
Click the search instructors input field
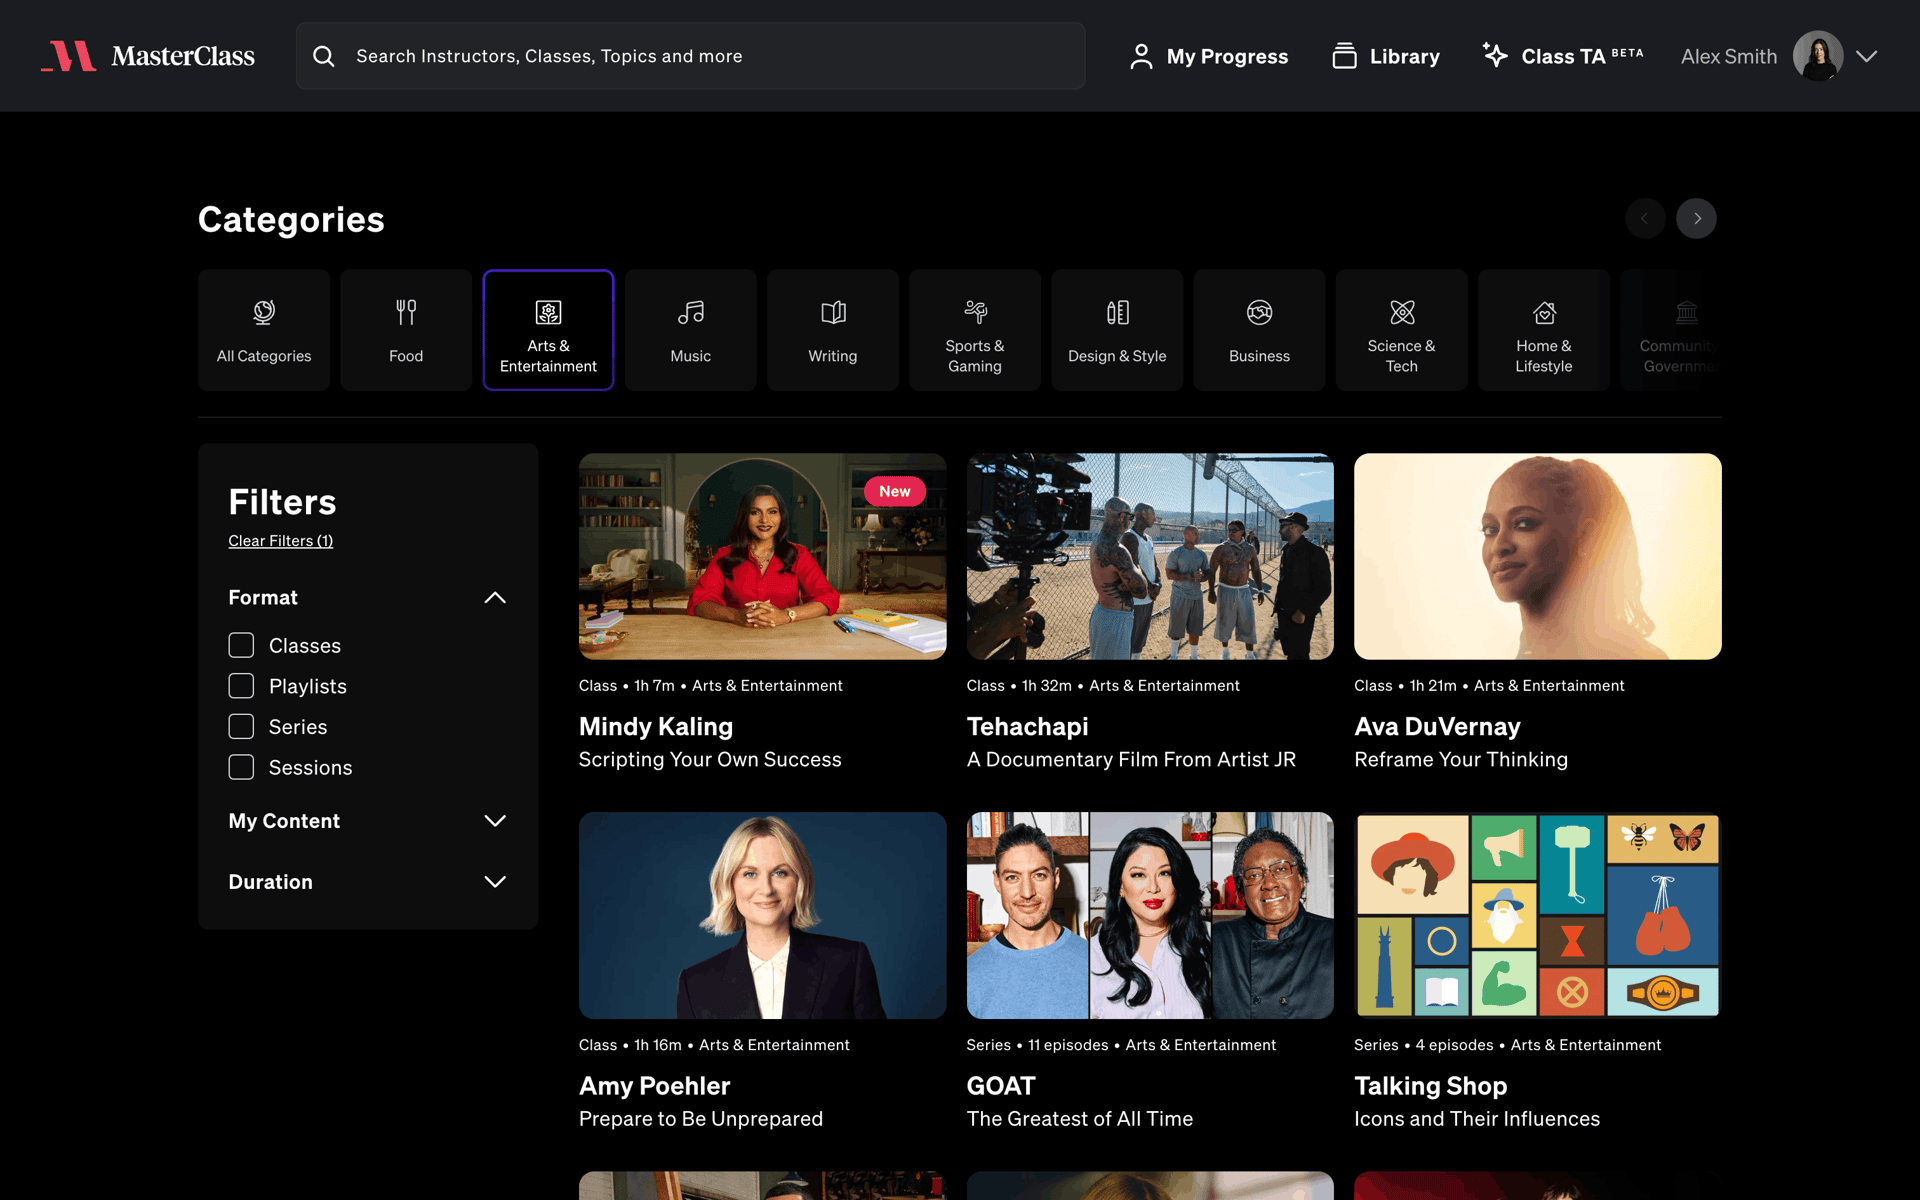pyautogui.click(x=690, y=56)
